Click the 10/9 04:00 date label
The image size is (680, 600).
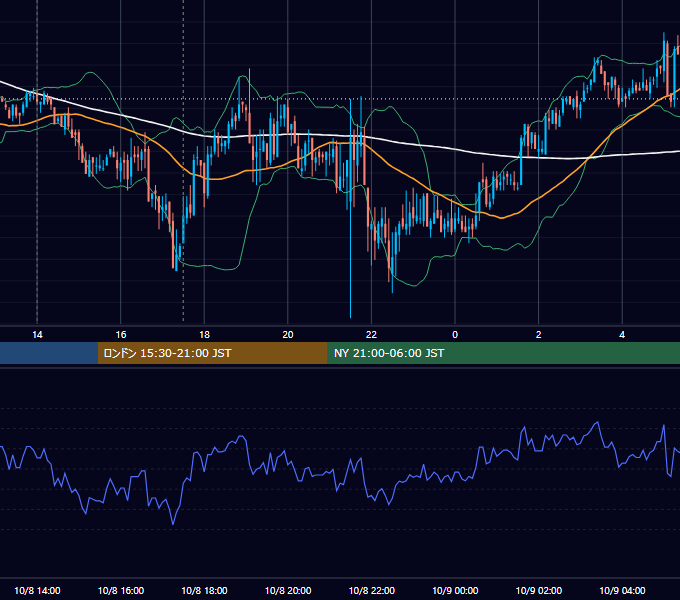click(x=622, y=590)
